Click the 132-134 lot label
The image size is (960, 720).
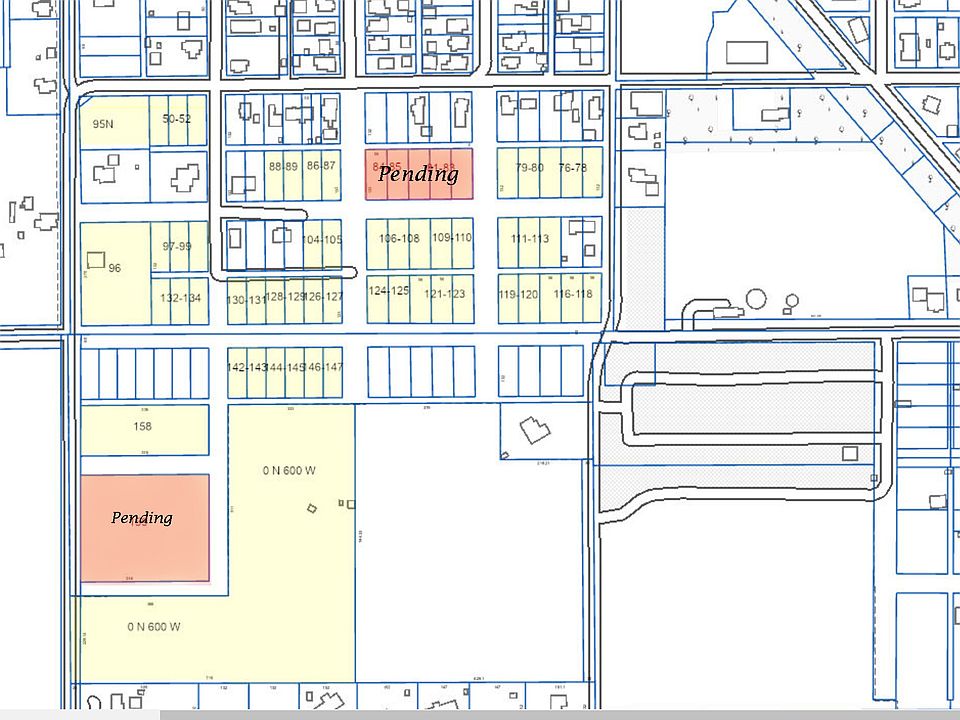pyautogui.click(x=181, y=298)
